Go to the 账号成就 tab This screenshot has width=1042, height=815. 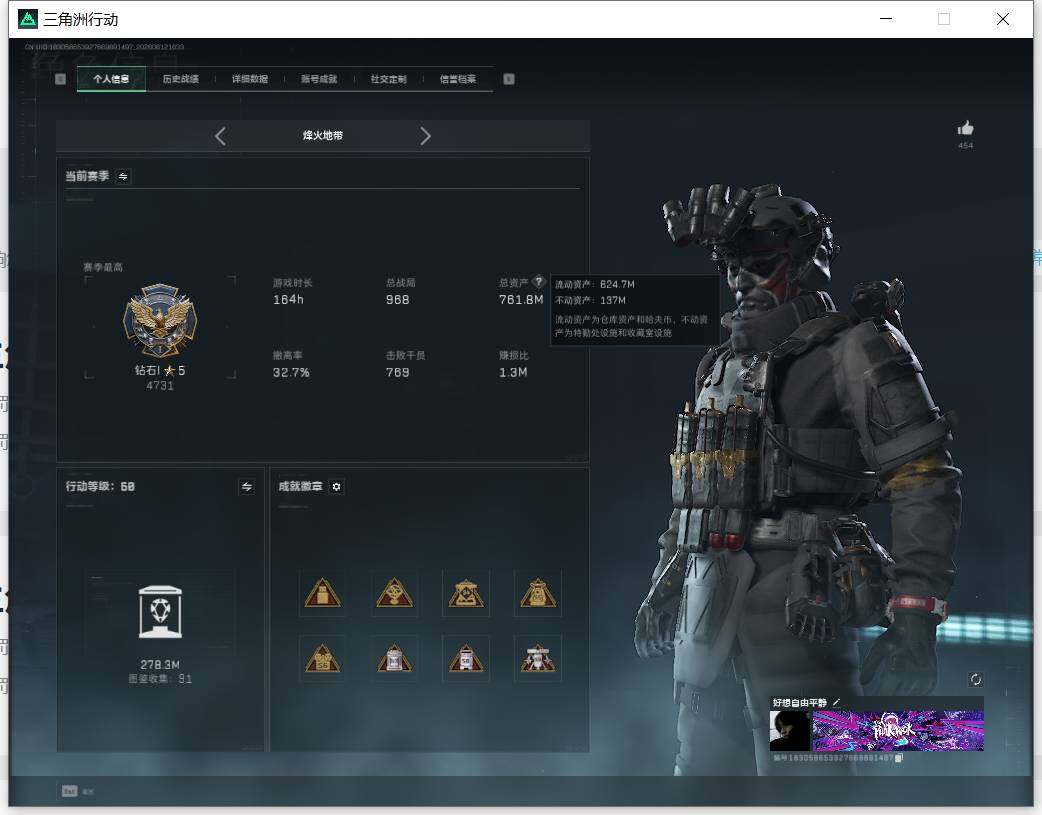pyautogui.click(x=319, y=79)
